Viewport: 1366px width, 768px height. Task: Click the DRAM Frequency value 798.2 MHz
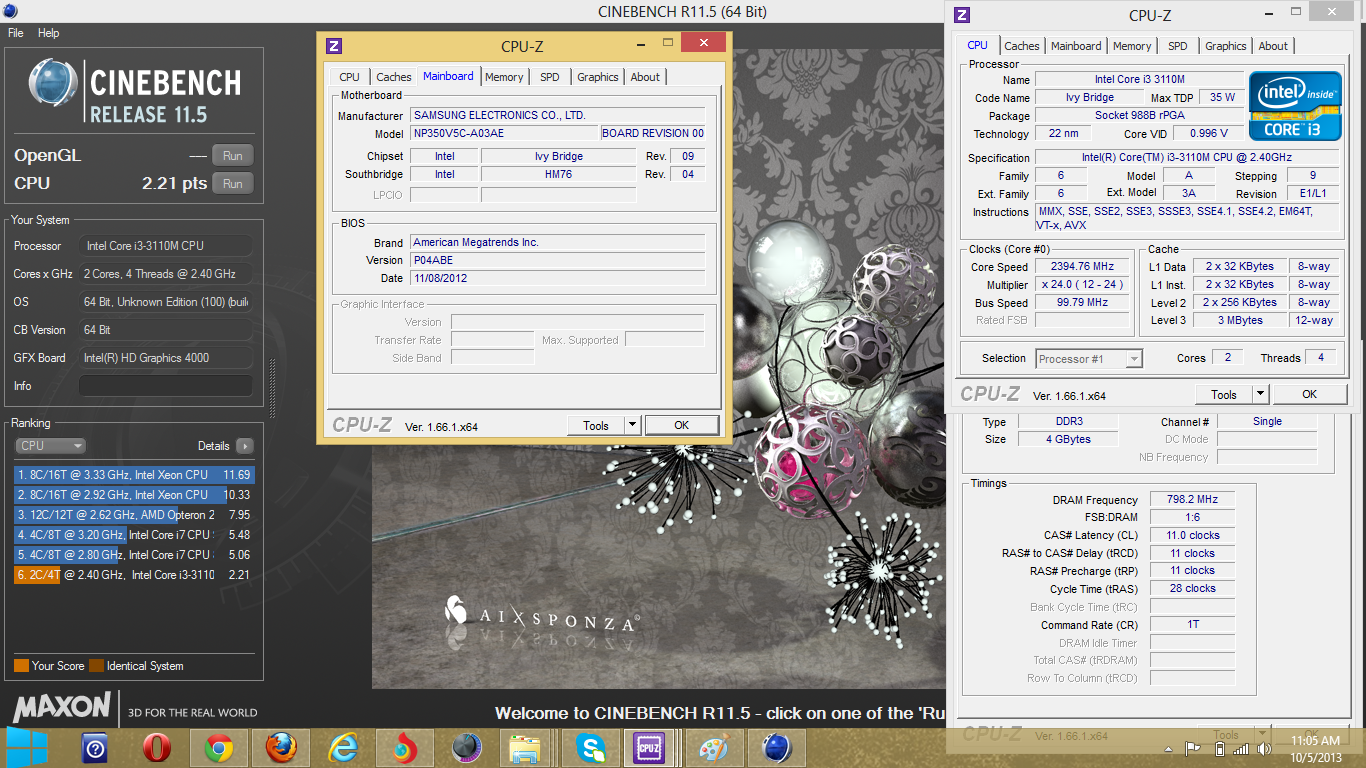[1190, 500]
